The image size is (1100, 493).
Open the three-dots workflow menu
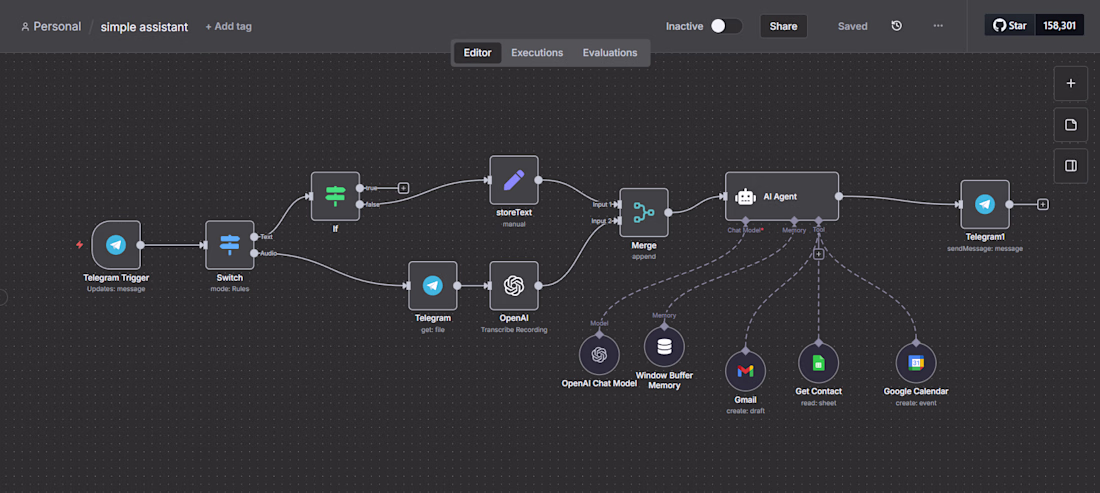point(938,26)
